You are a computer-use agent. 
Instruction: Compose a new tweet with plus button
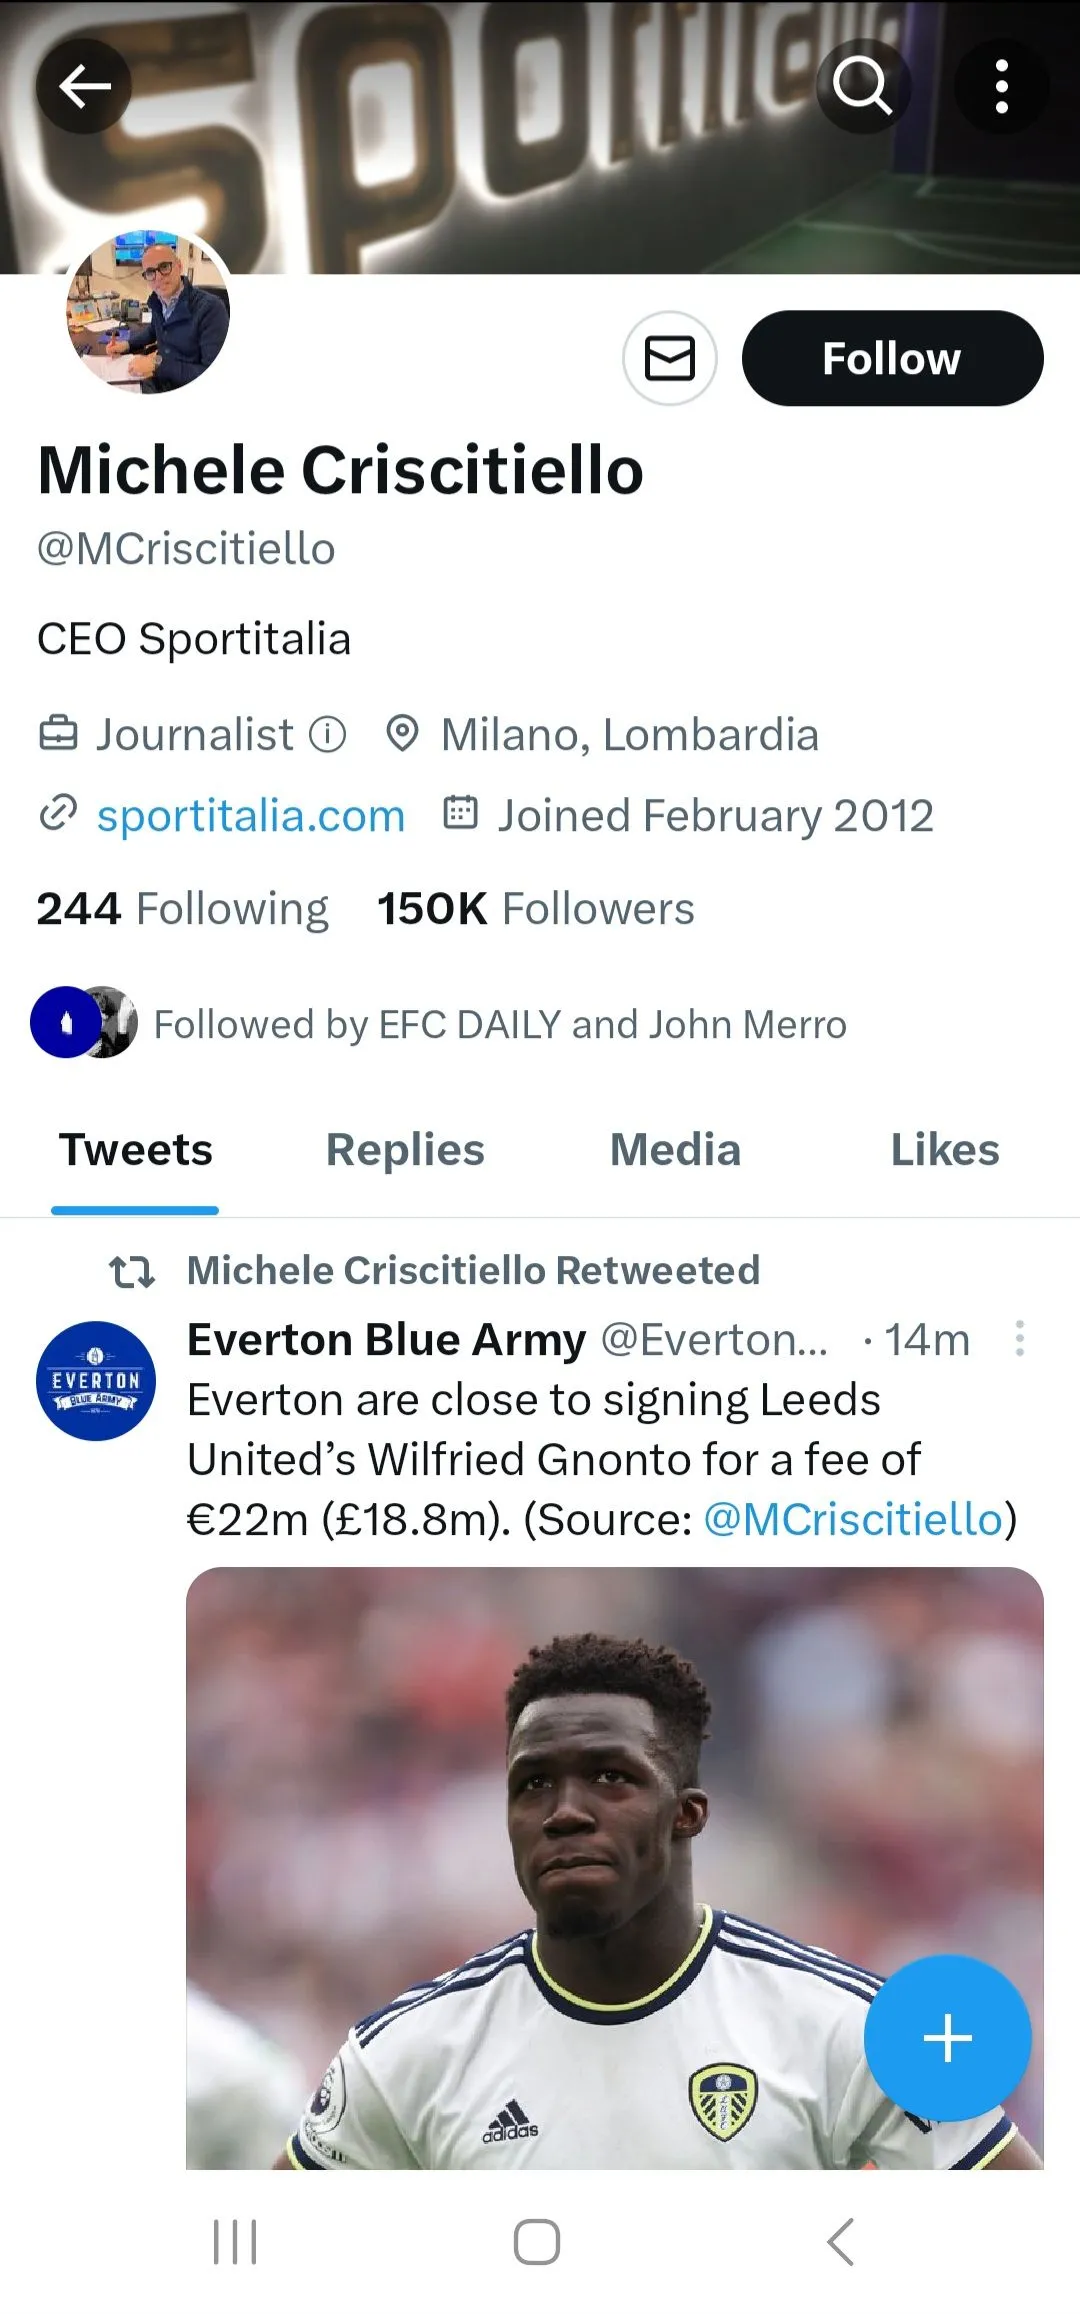947,2038
